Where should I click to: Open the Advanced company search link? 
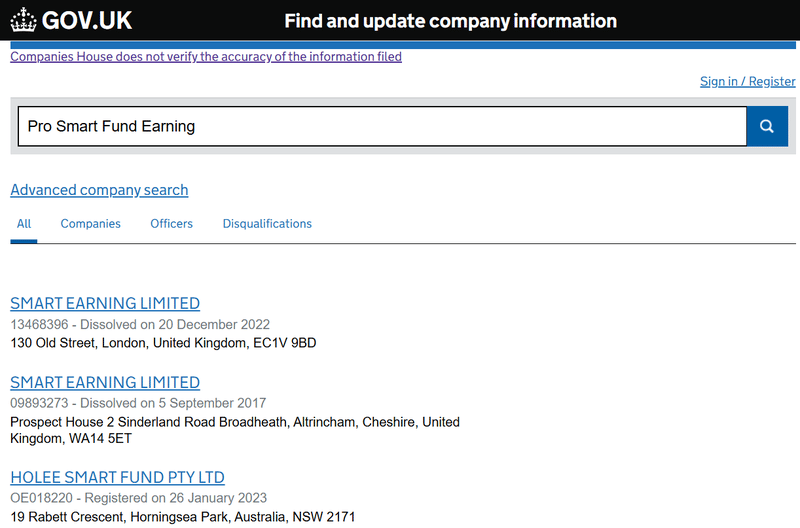pos(99,190)
